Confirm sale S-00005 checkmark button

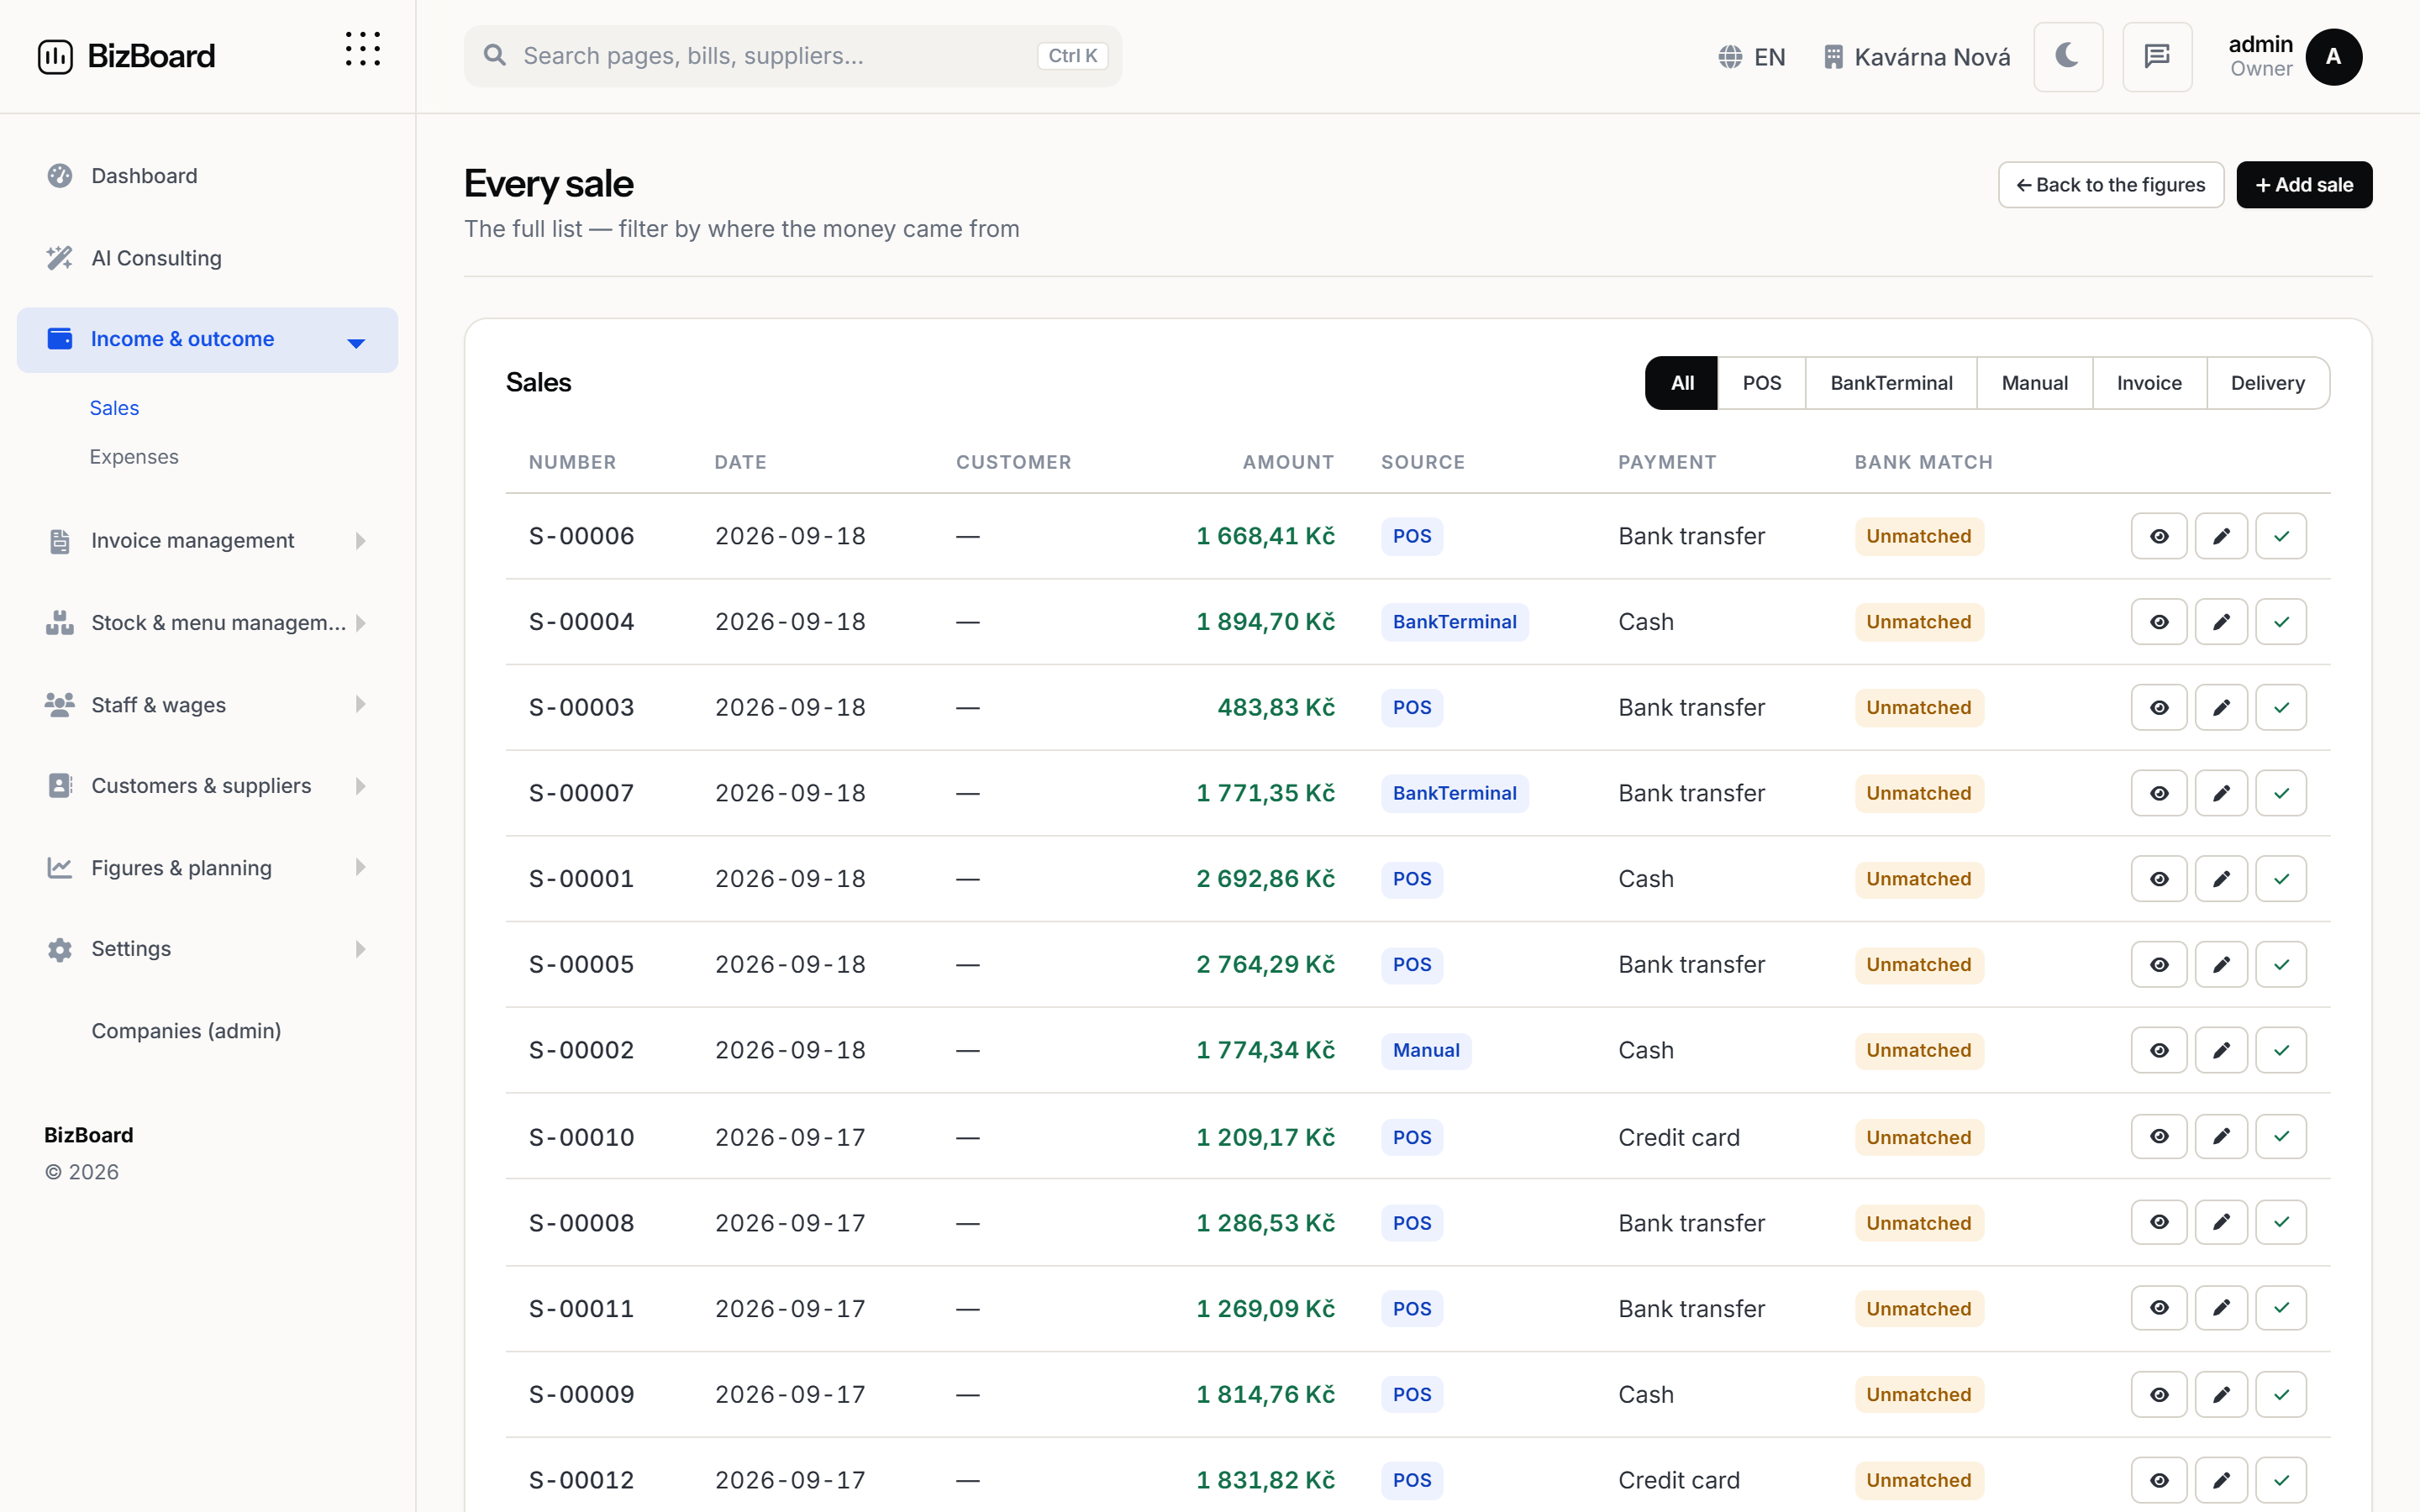2281,964
